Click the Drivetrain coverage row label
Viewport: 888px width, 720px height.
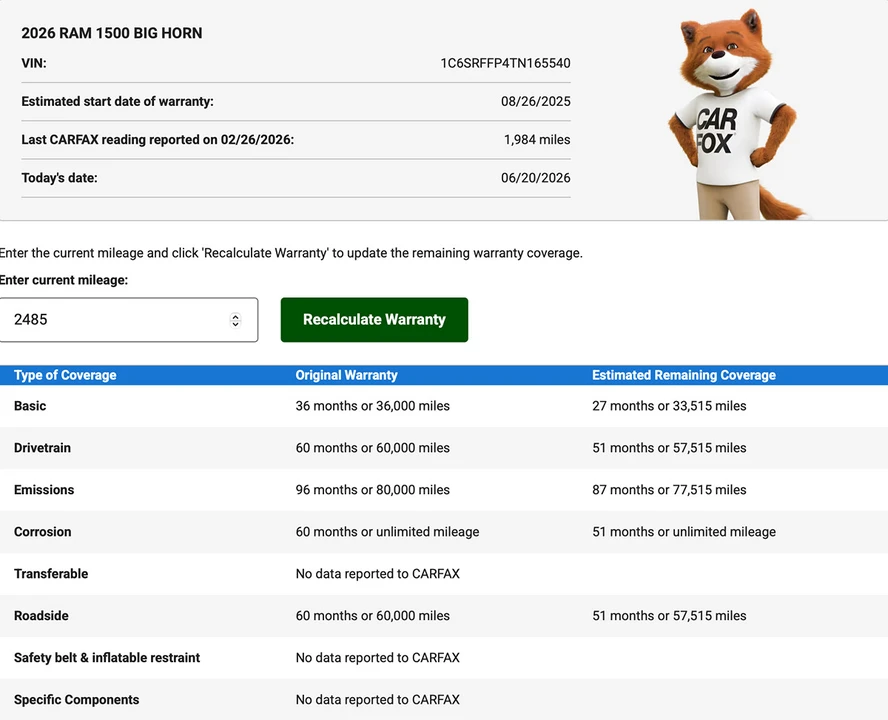pyautogui.click(x=42, y=448)
